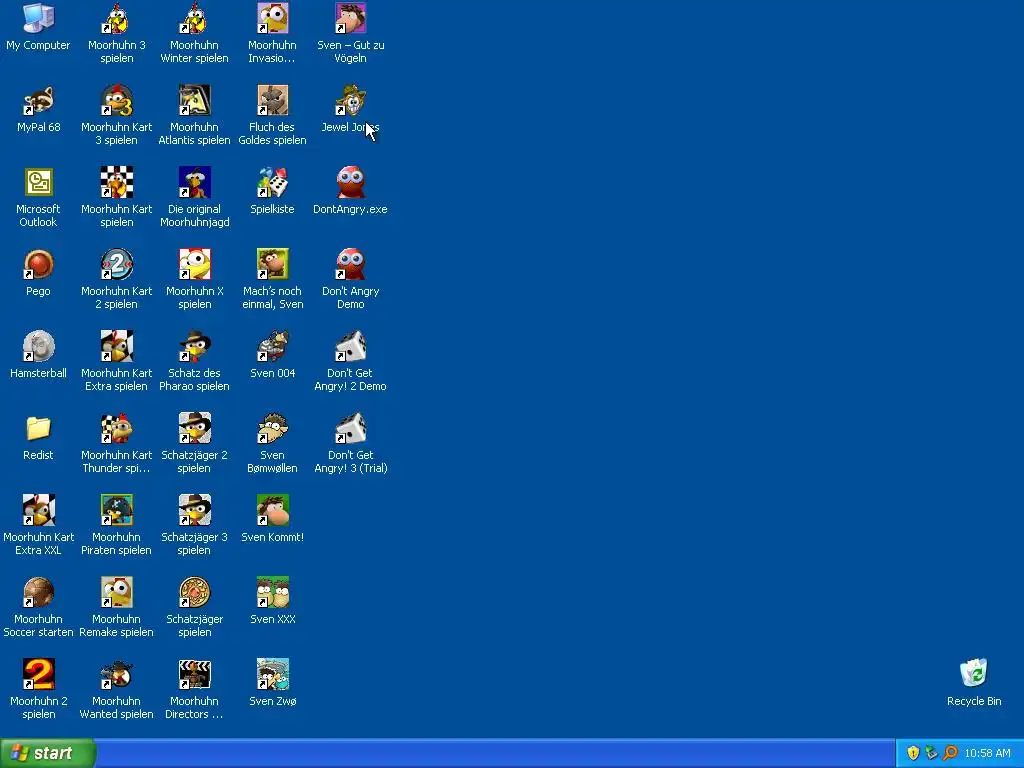Click the Moorhuhn X spielen icon

pyautogui.click(x=195, y=264)
